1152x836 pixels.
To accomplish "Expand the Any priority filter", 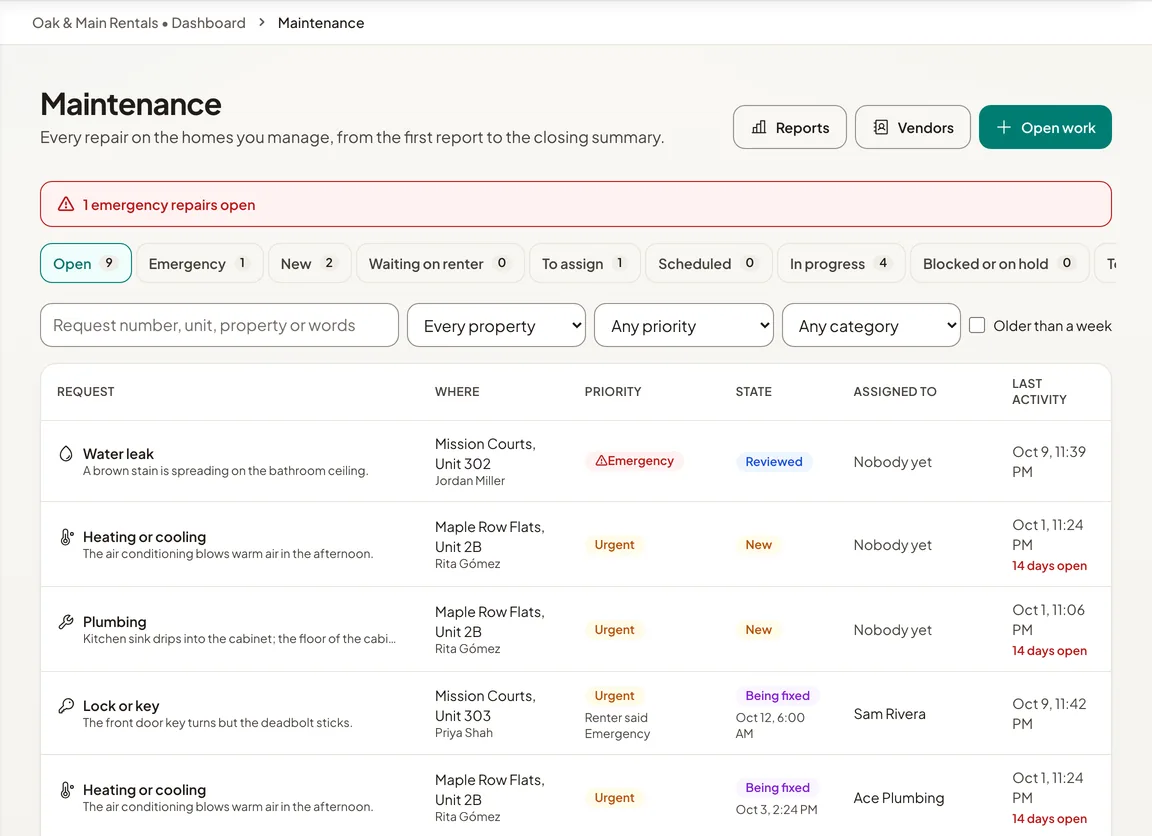I will point(684,325).
